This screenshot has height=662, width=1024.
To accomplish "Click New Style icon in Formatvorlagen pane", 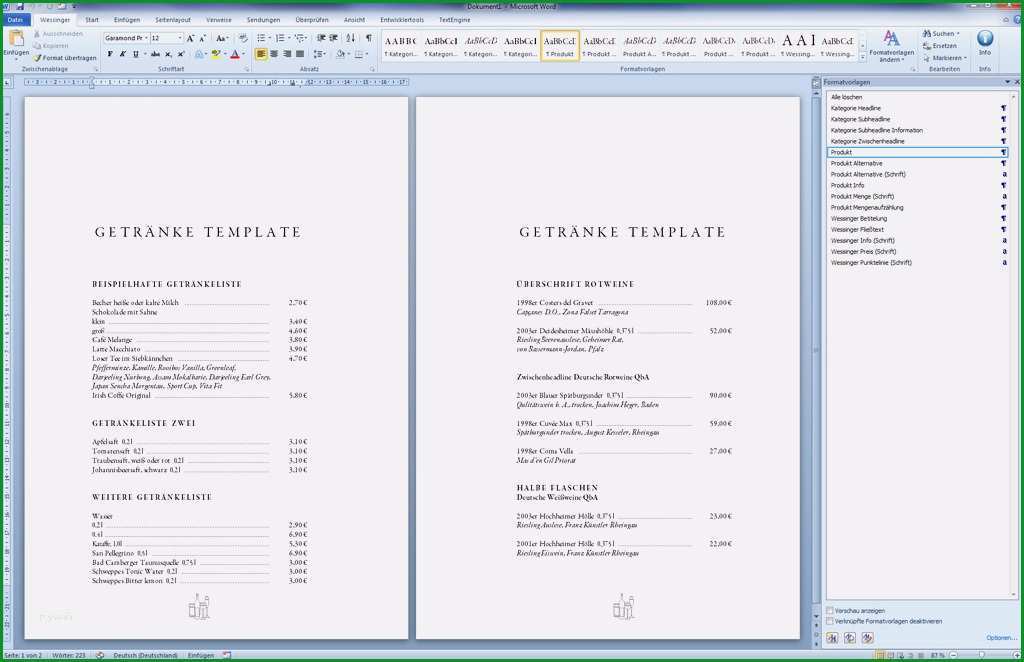I will tap(832, 638).
